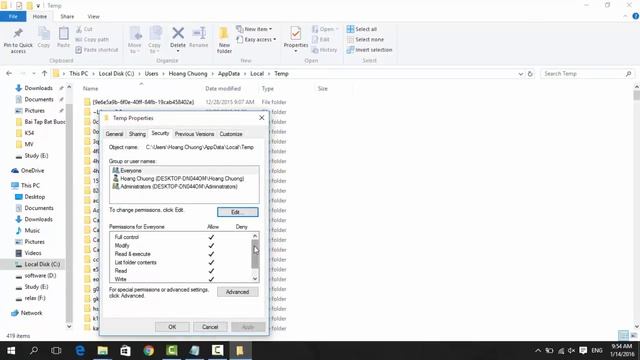Open the New item dropdown
The image size is (640, 360).
tap(254, 29)
